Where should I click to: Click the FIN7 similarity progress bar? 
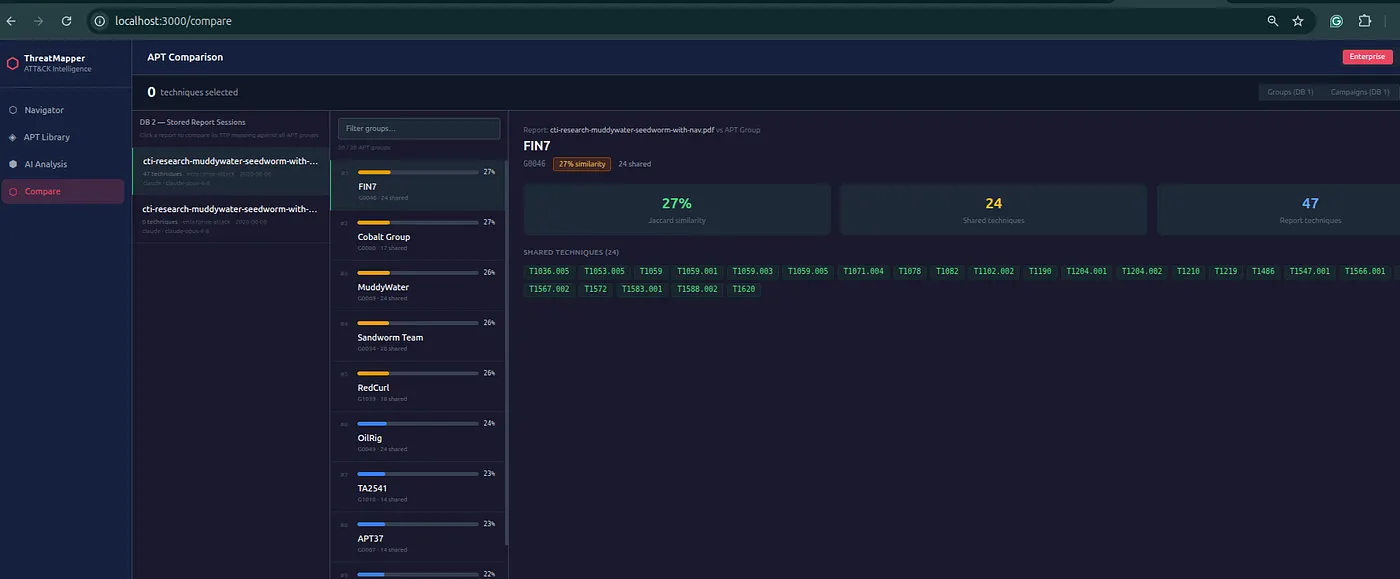pyautogui.click(x=418, y=172)
